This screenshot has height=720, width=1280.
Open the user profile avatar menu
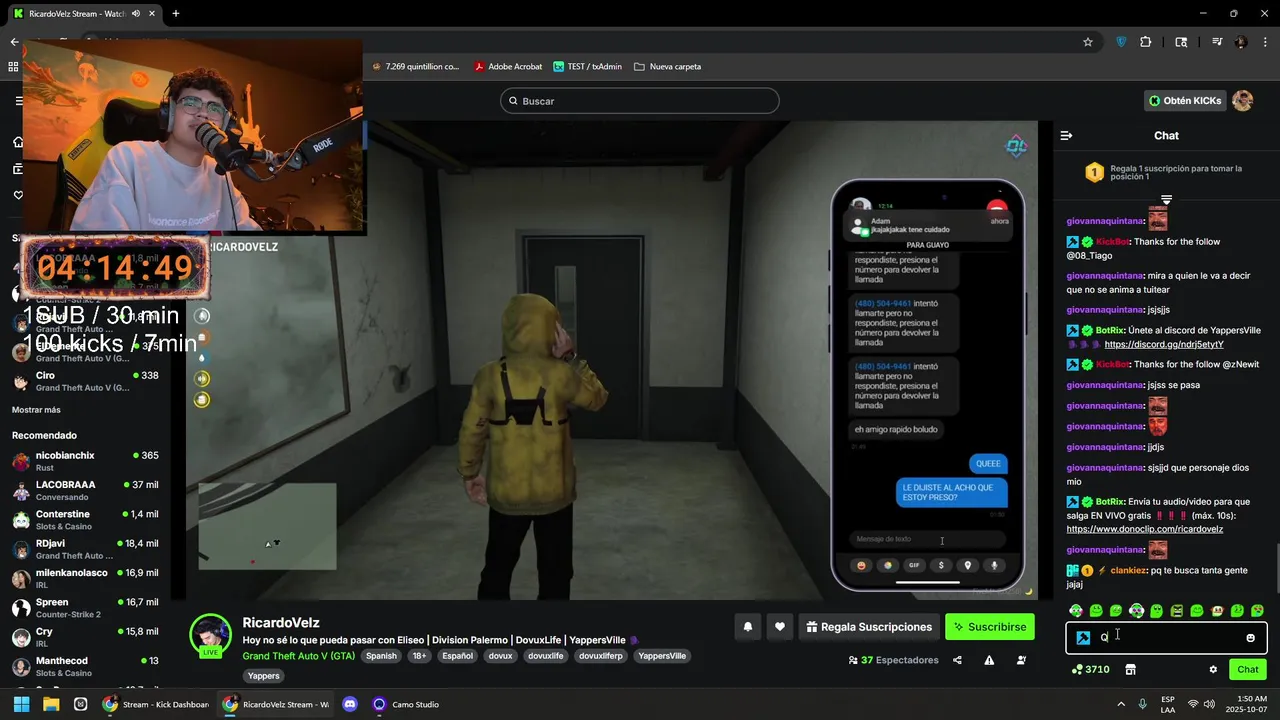[x=1242, y=100]
